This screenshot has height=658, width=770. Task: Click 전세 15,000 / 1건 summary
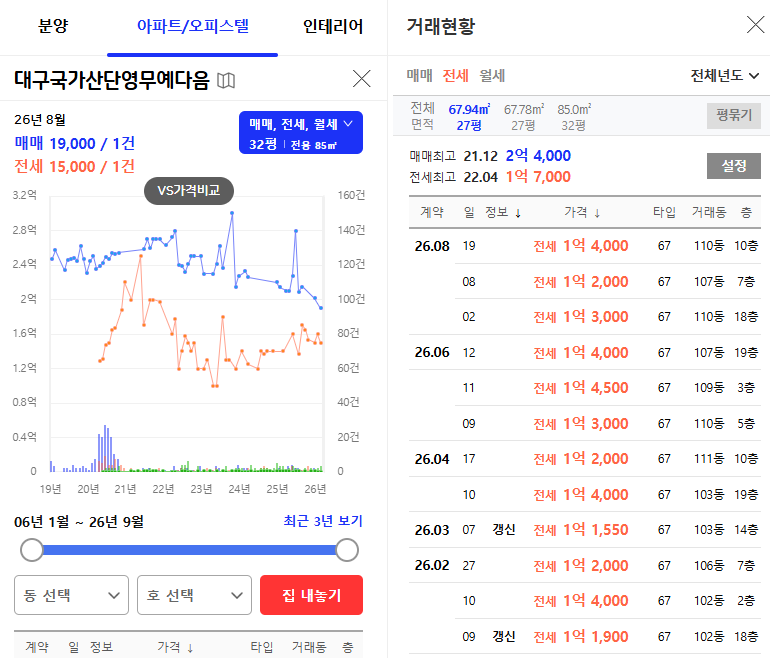click(x=75, y=166)
